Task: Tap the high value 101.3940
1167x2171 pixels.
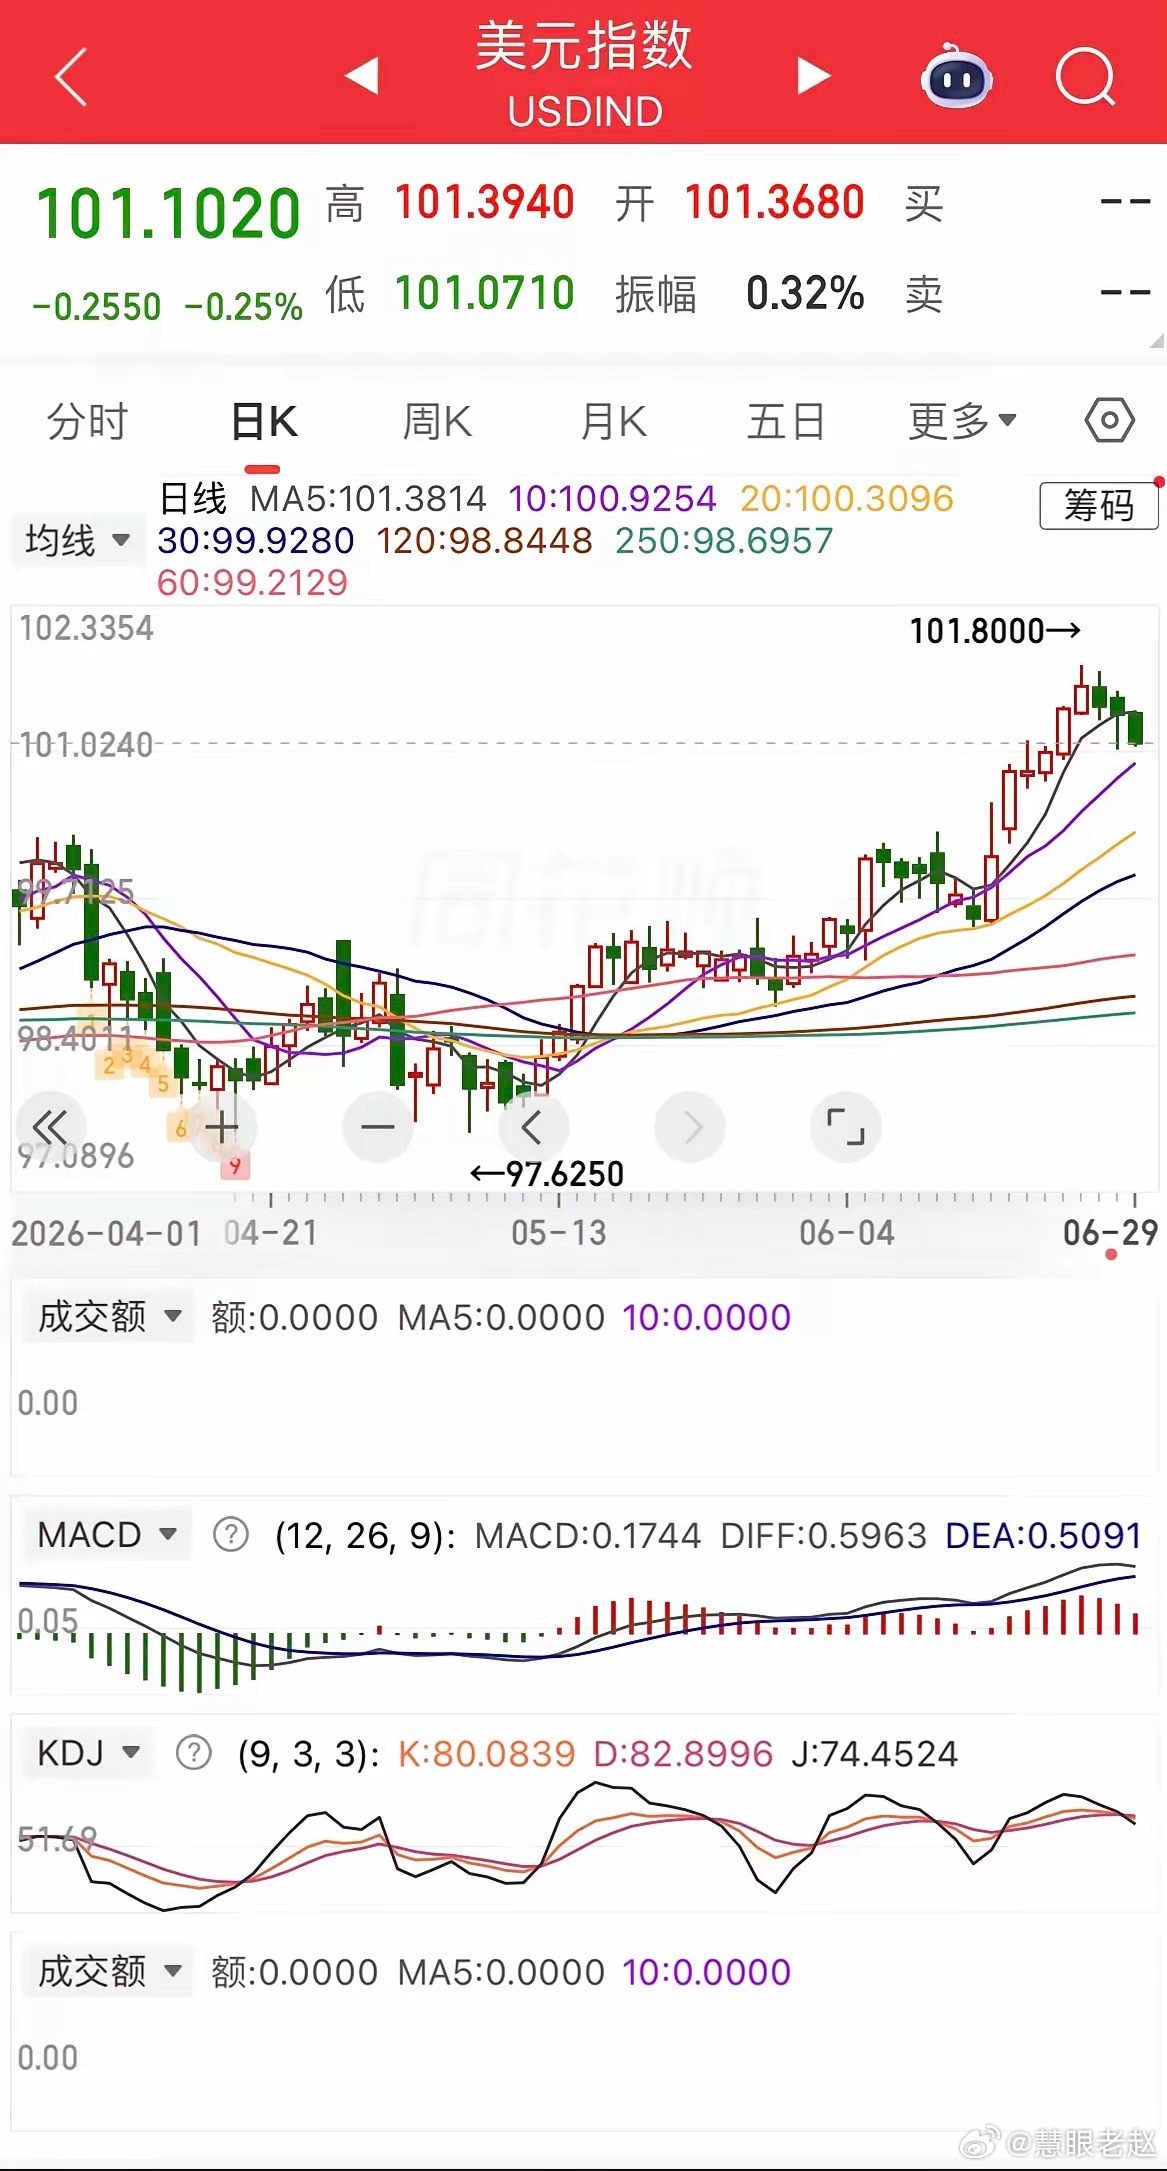Action: click(x=485, y=202)
